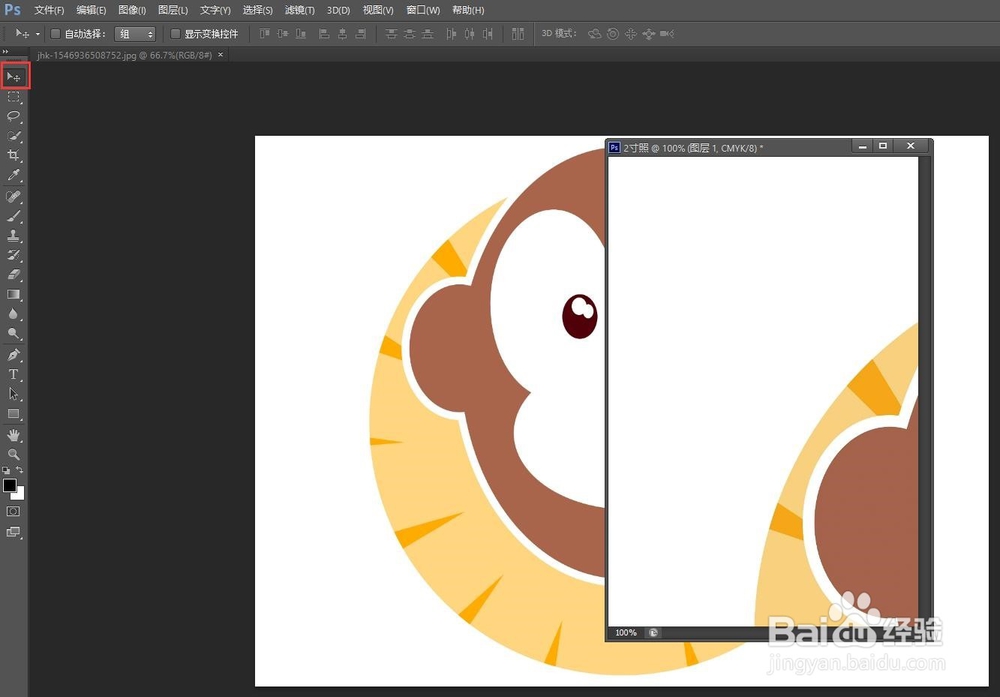Screen dimensions: 1000x697
Task: Click the Align bottom edges icon
Action: point(300,34)
